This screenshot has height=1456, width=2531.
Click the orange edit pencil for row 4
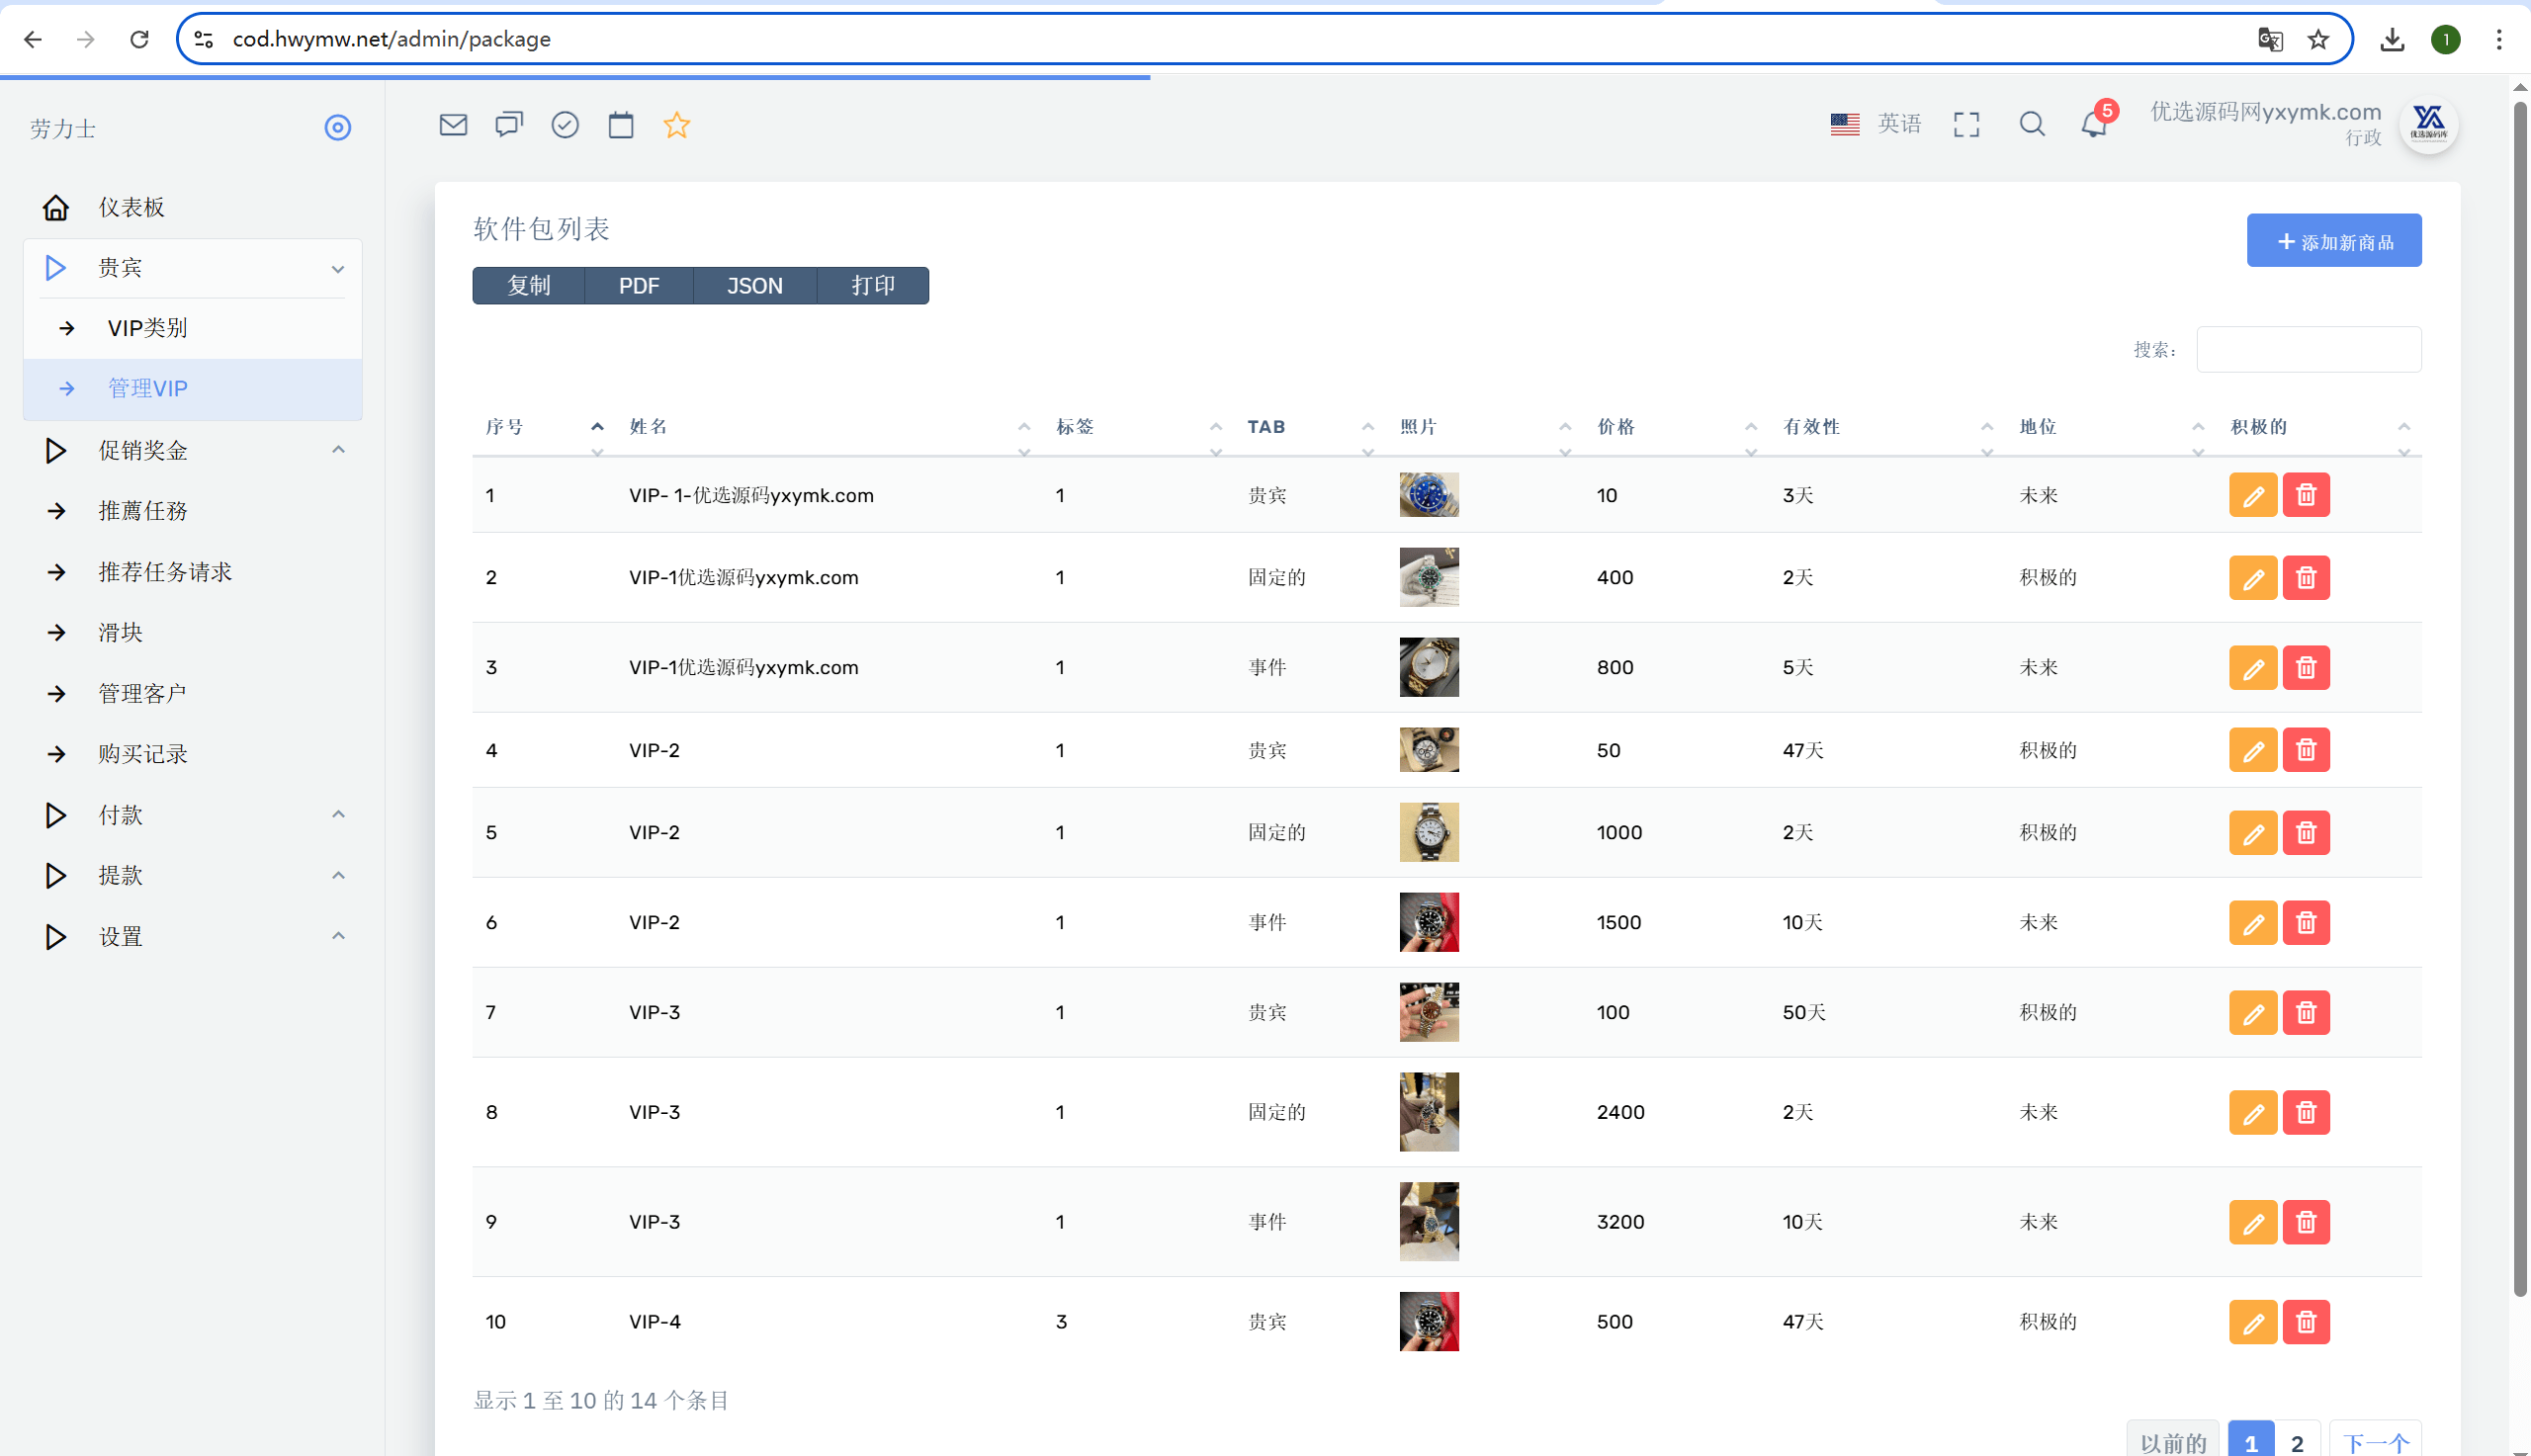point(2252,750)
